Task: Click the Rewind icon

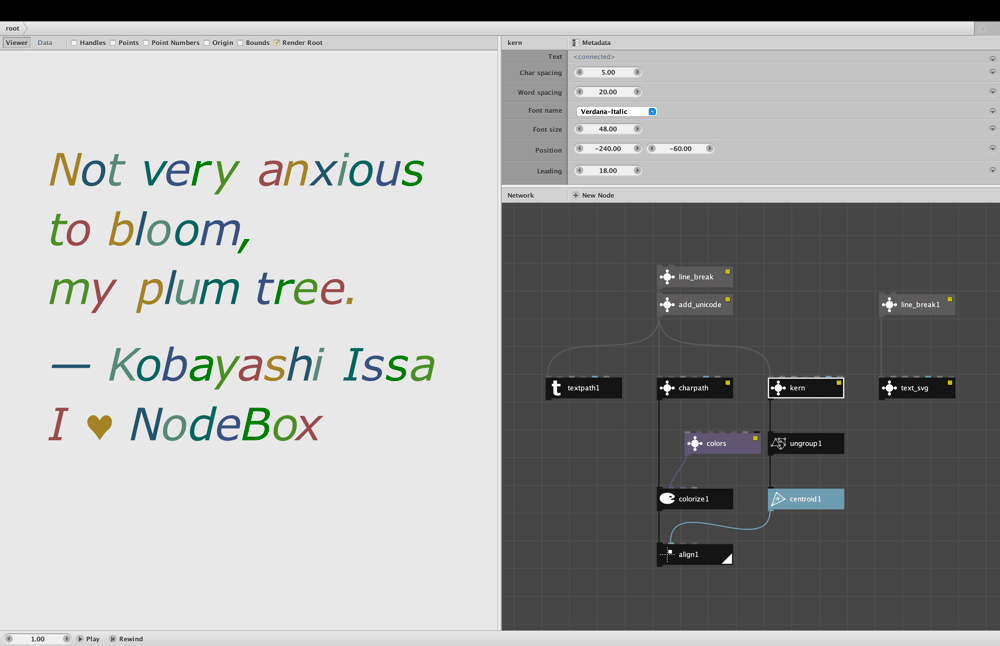Action: (x=113, y=638)
